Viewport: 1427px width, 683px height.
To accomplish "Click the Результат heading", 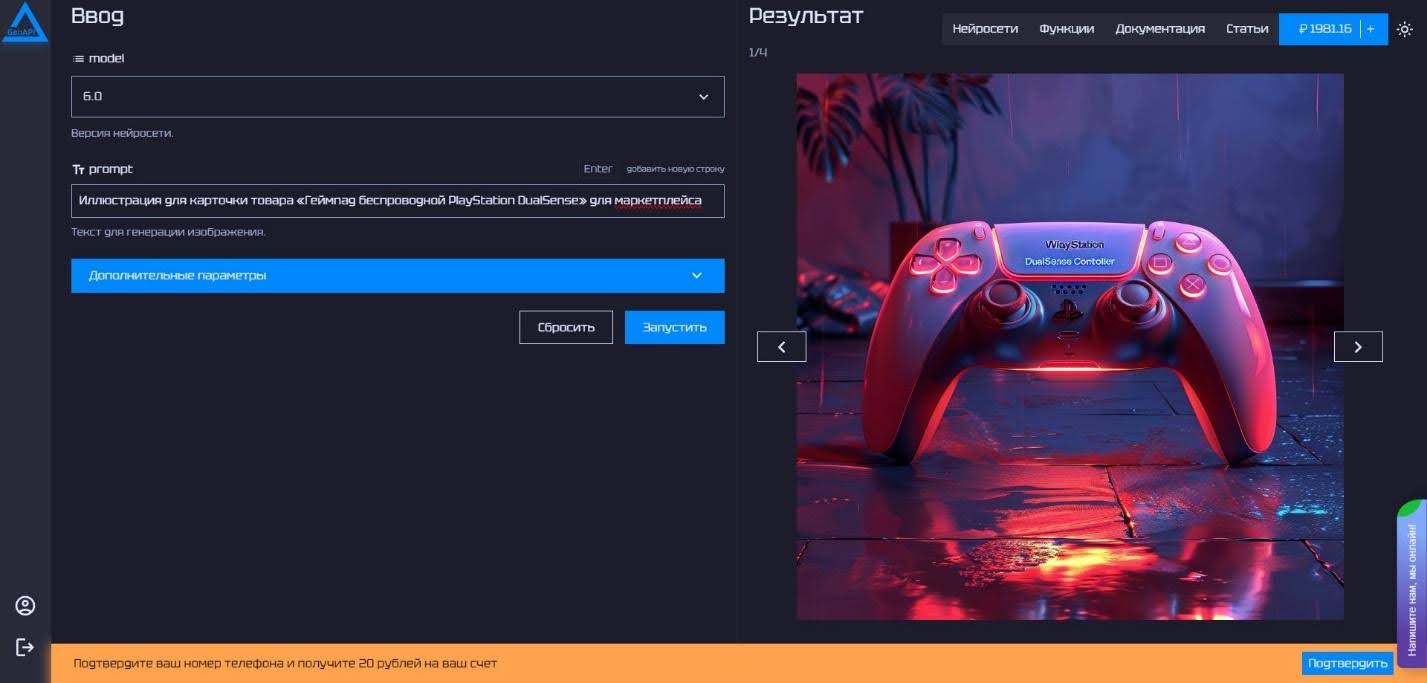I will [x=806, y=16].
